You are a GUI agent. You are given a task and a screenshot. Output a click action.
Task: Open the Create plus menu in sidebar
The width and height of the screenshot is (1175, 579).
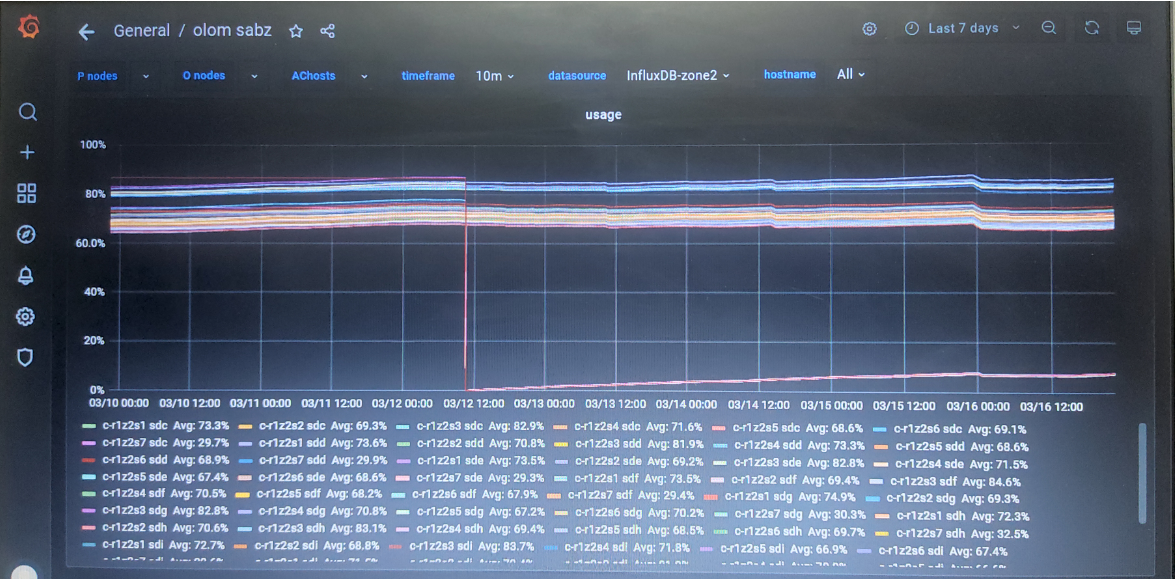point(27,153)
